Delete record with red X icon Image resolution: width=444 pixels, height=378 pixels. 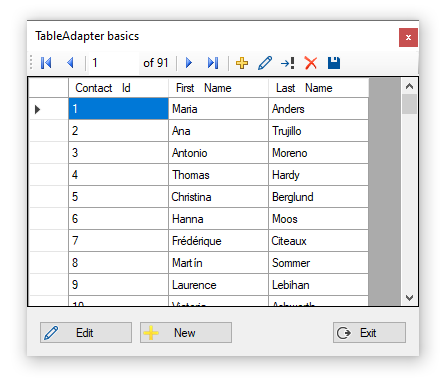pyautogui.click(x=311, y=63)
